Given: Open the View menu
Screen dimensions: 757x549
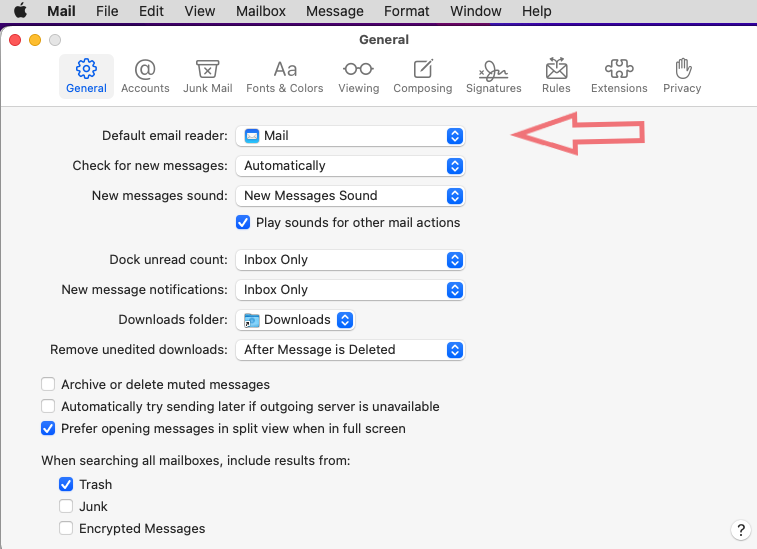Looking at the screenshot, I should tap(199, 11).
